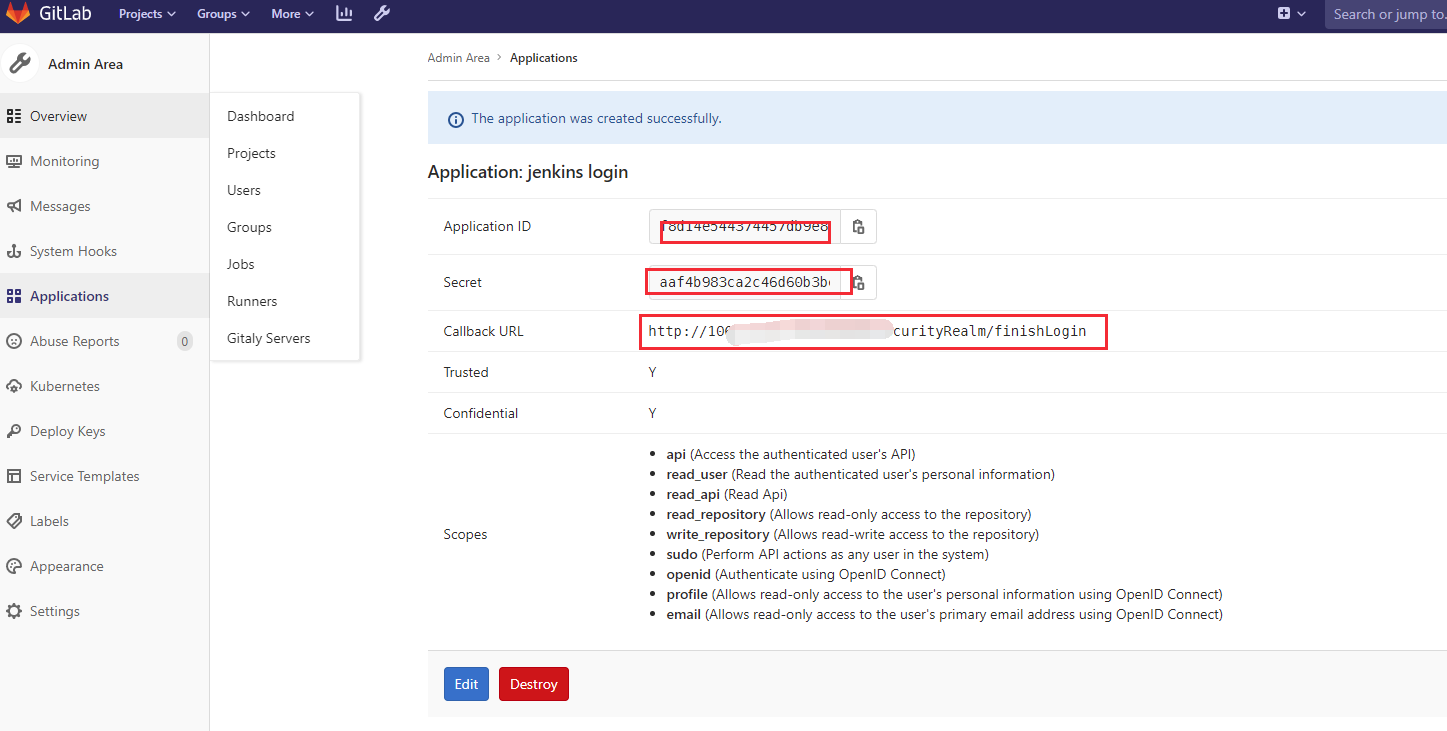Screen dimensions: 1447x731
Task: Click the Kubernetes cluster icon
Action: coord(14,386)
